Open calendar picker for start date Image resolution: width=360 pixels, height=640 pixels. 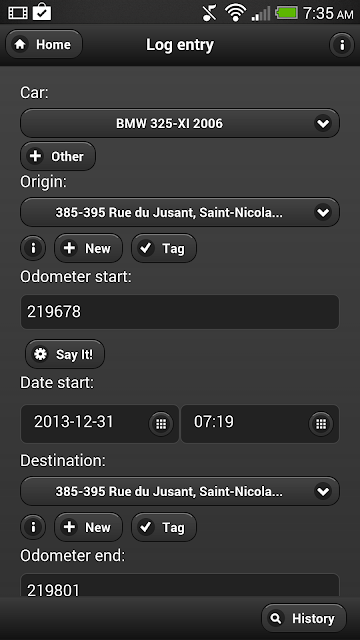pyautogui.click(x=161, y=424)
